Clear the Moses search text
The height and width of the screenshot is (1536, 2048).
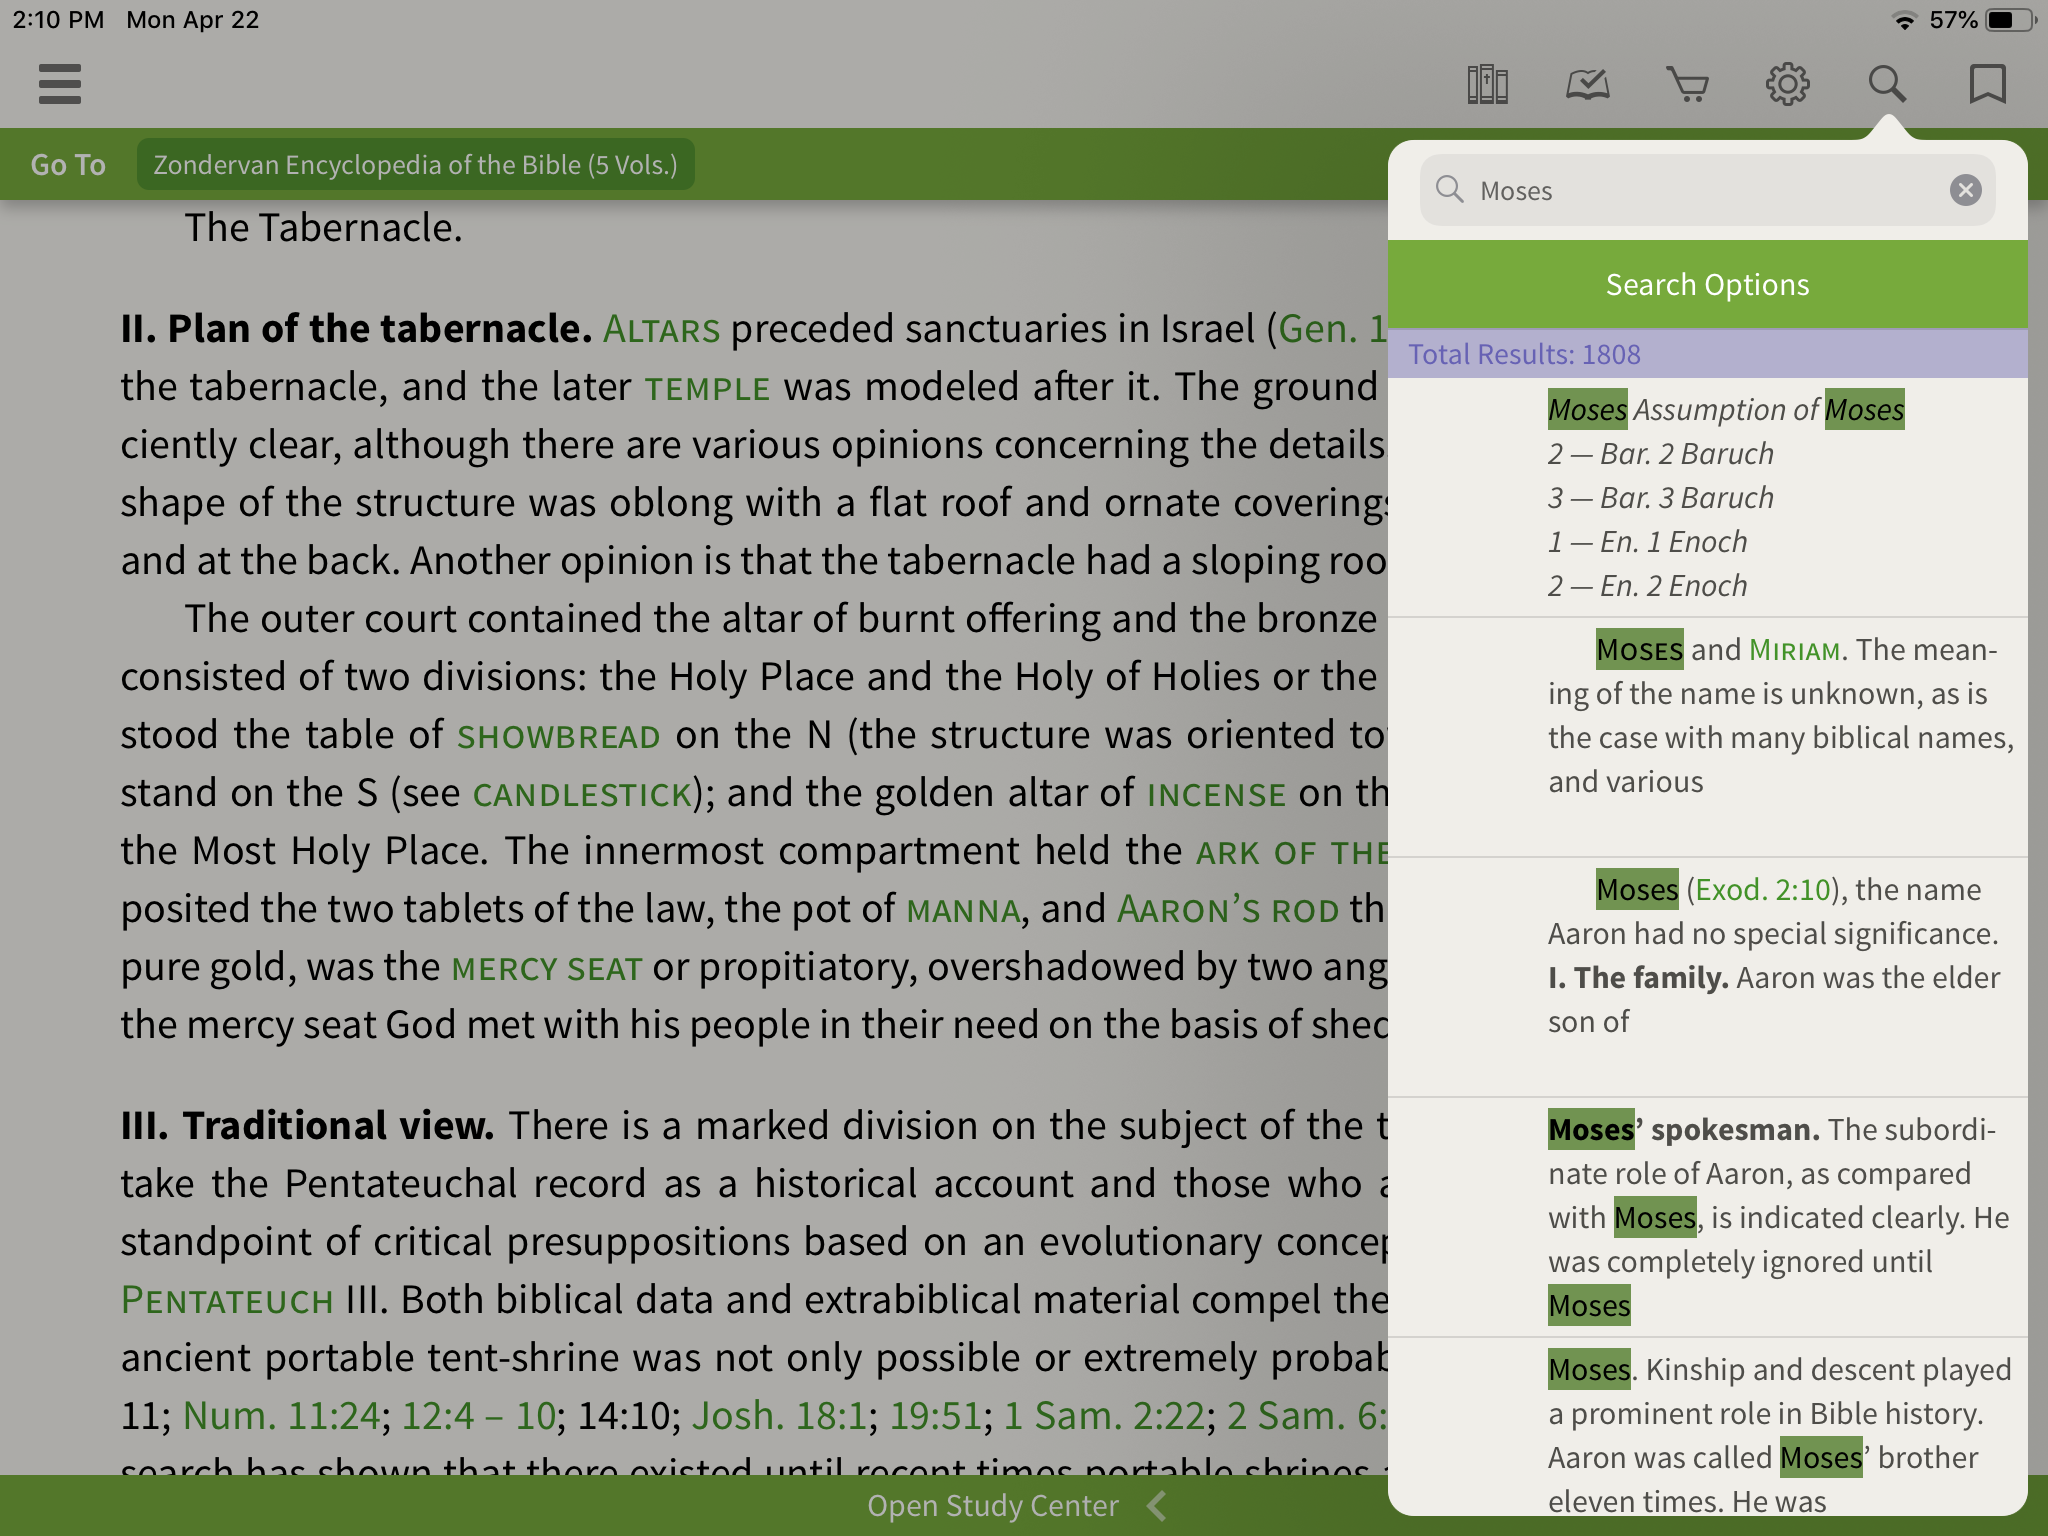coord(1965,190)
